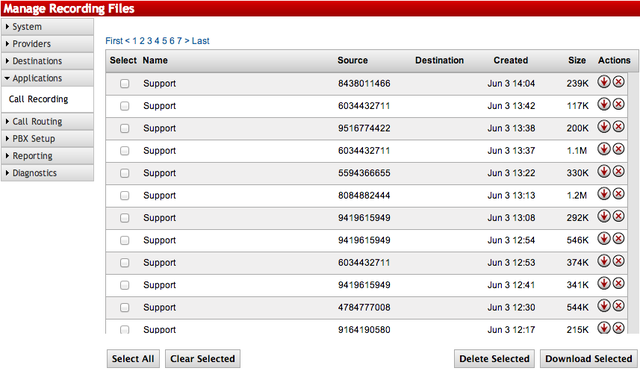640x374 pixels.
Task: Jump to page 2 of recordings
Action: (x=142, y=41)
